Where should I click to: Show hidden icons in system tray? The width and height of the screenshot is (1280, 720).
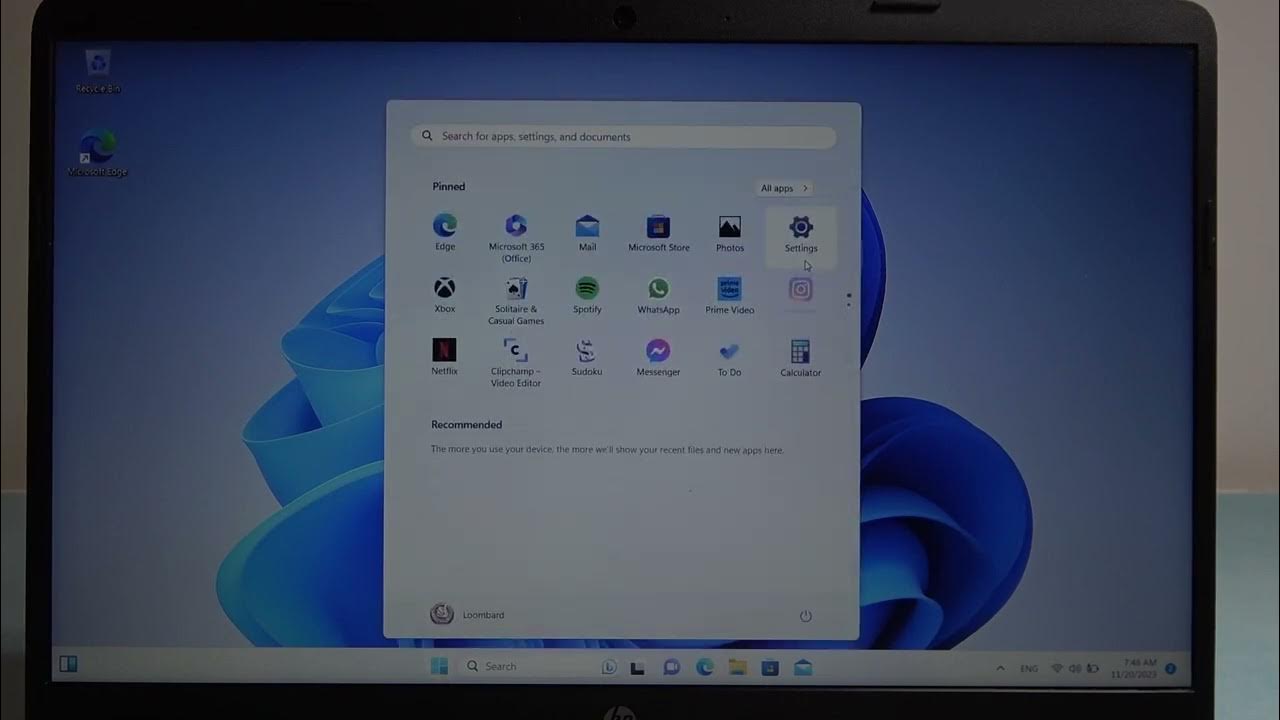coord(1000,668)
